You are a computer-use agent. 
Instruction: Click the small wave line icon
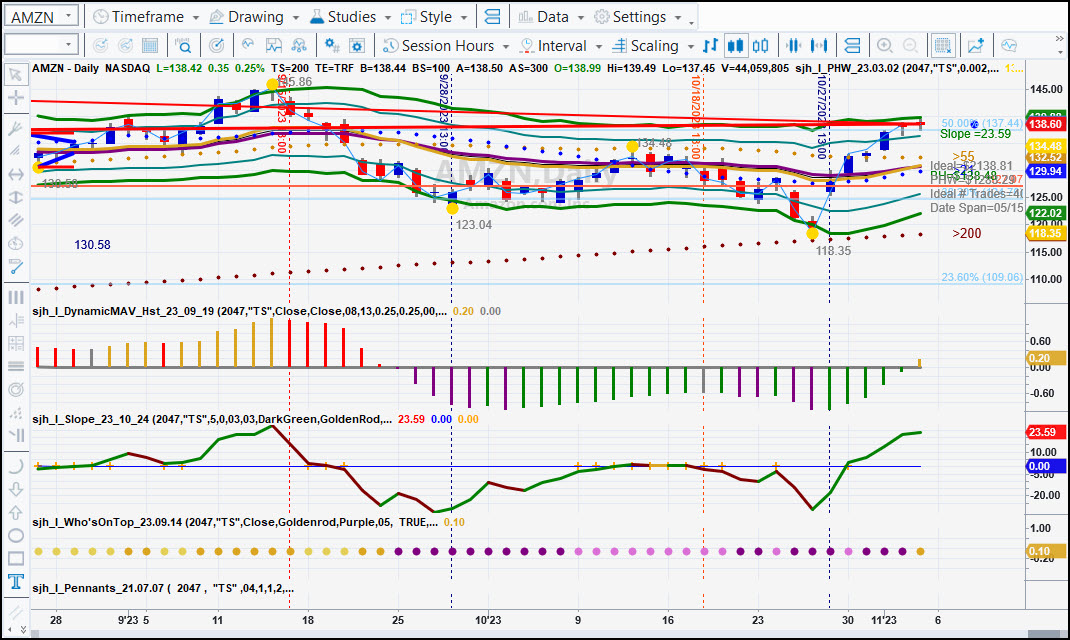click(248, 44)
